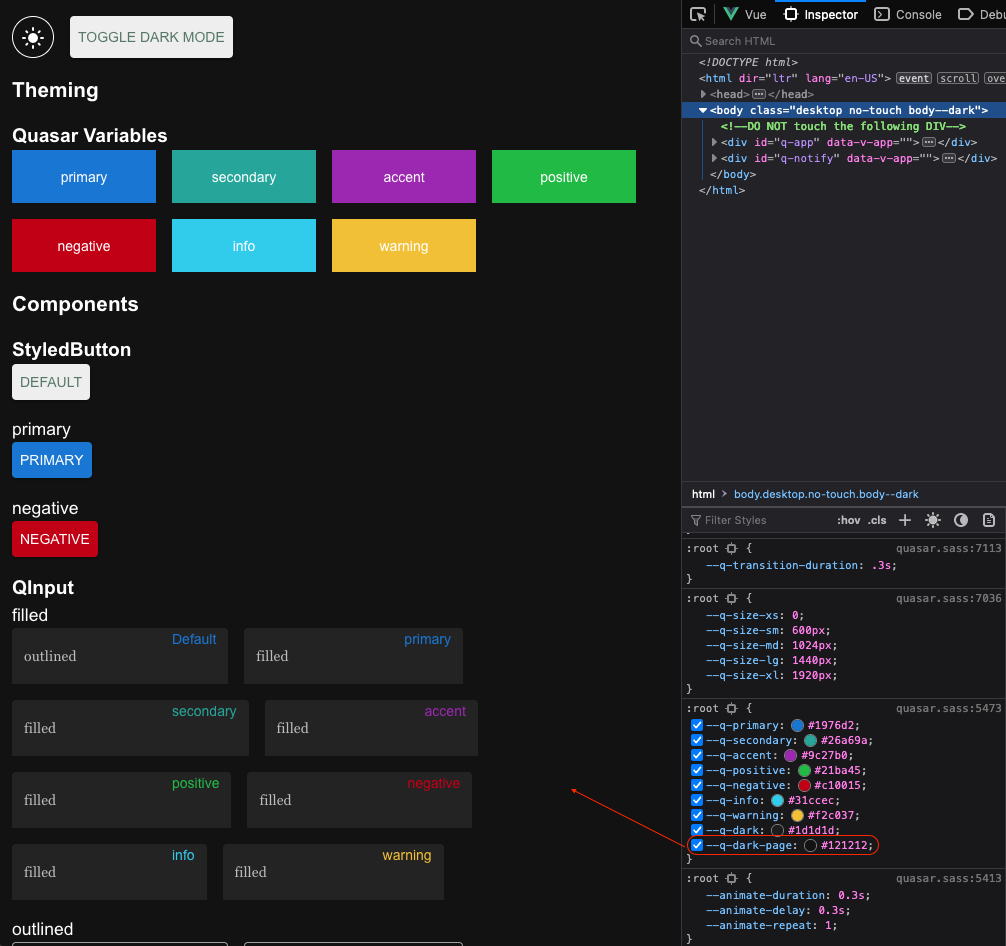Open the Inspector tab
Image resolution: width=1006 pixels, height=946 pixels.
[820, 14]
